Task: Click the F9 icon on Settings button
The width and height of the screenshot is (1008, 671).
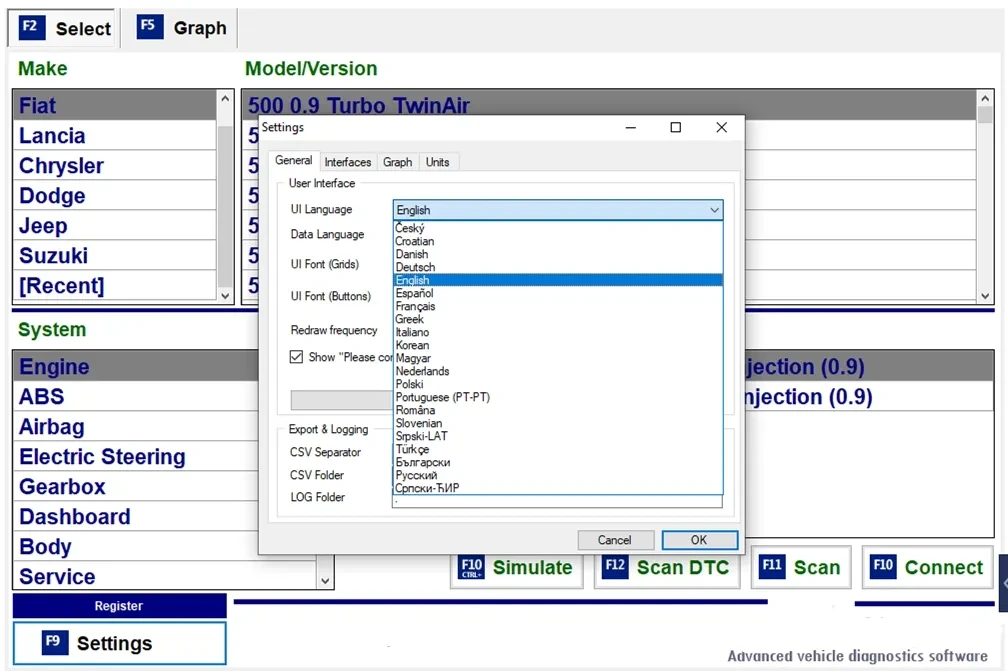Action: point(55,642)
